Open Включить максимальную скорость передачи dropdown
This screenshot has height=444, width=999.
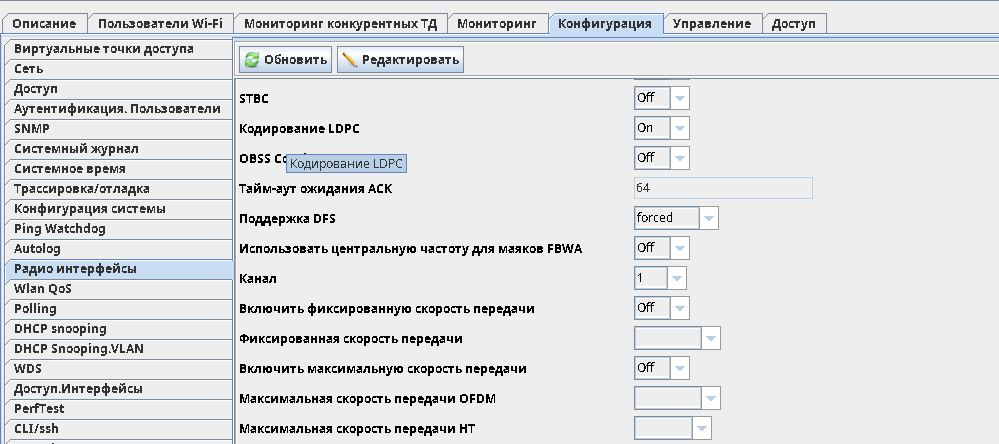pyautogui.click(x=680, y=368)
